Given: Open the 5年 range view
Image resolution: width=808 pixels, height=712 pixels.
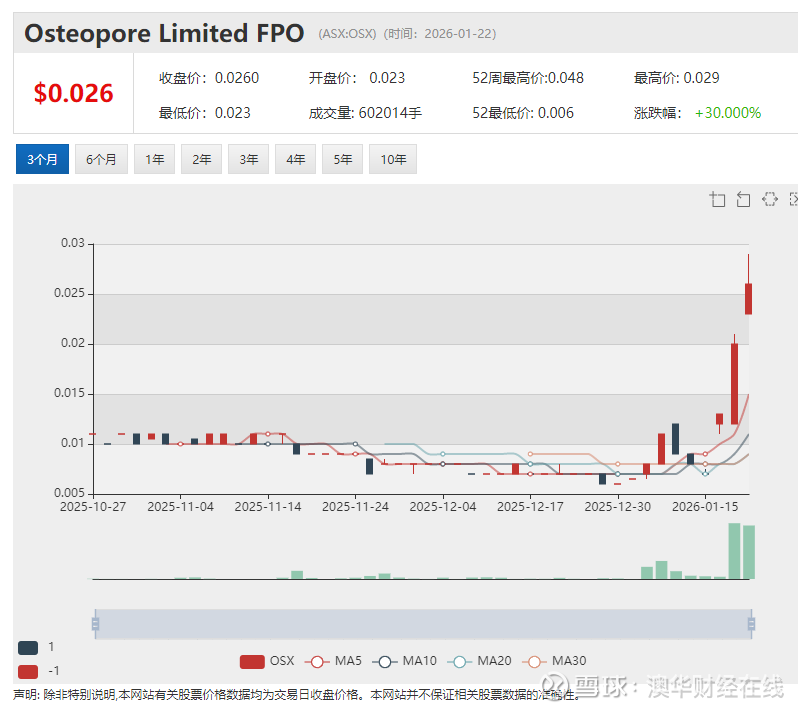Looking at the screenshot, I should coord(342,159).
